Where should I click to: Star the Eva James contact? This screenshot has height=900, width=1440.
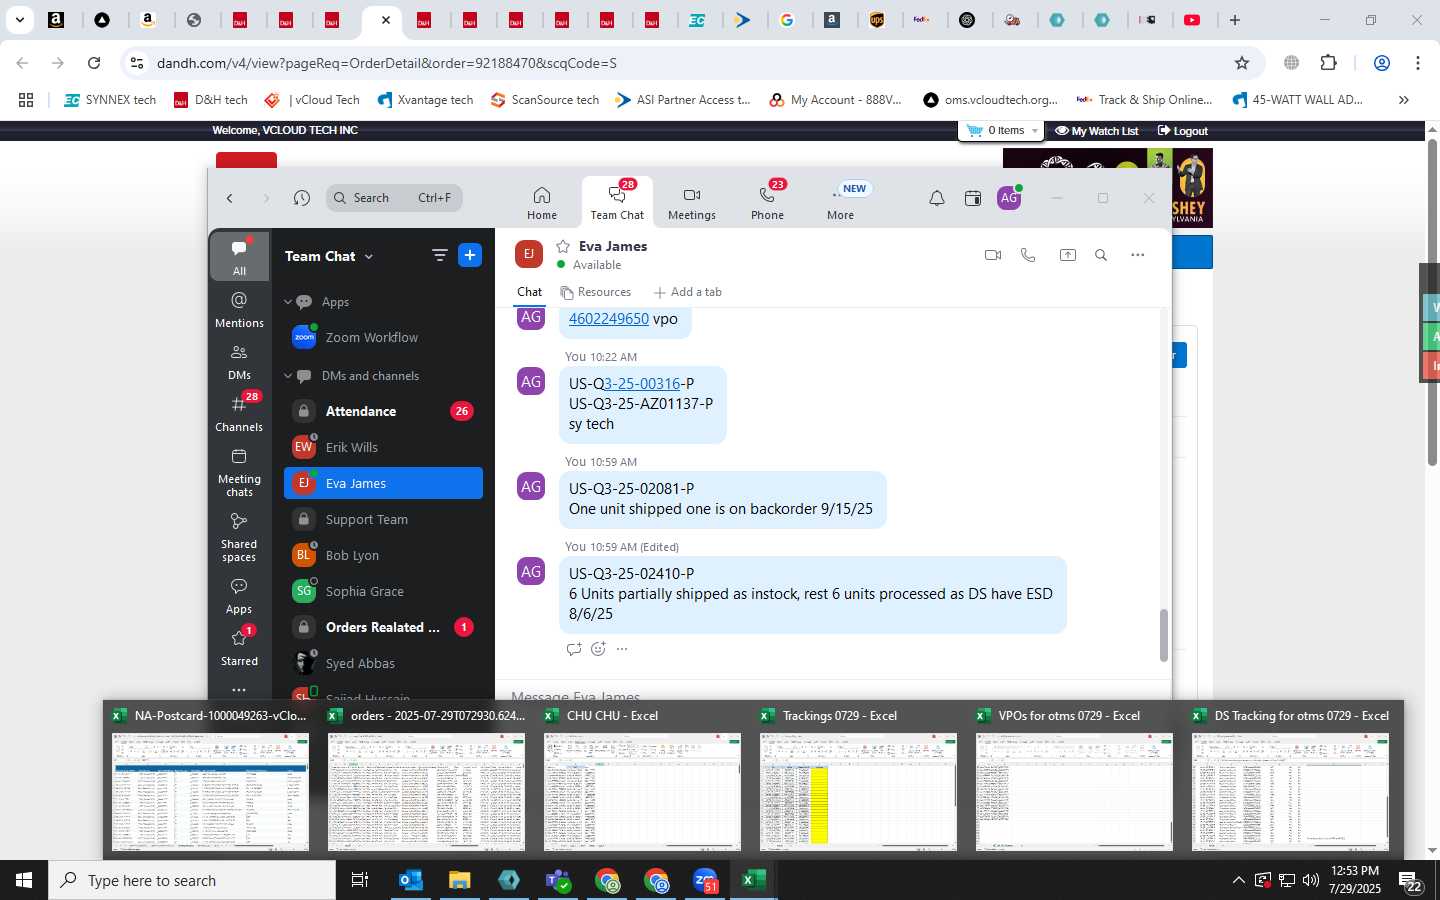(x=563, y=246)
